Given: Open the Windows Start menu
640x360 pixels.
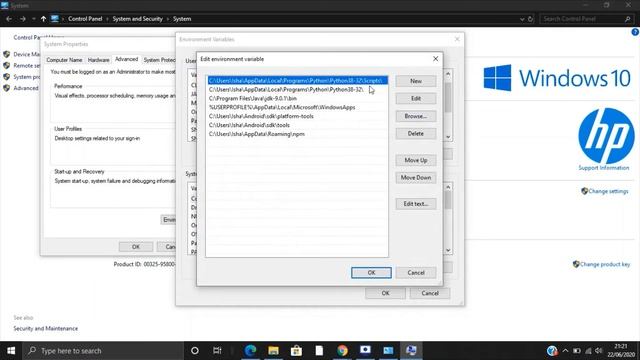Looking at the screenshot, I should click(11, 351).
